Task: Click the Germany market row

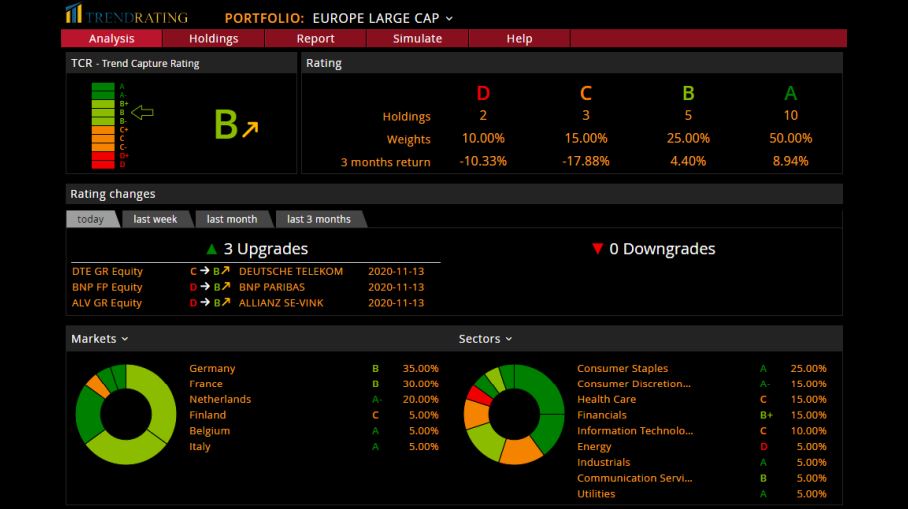Action: point(212,368)
